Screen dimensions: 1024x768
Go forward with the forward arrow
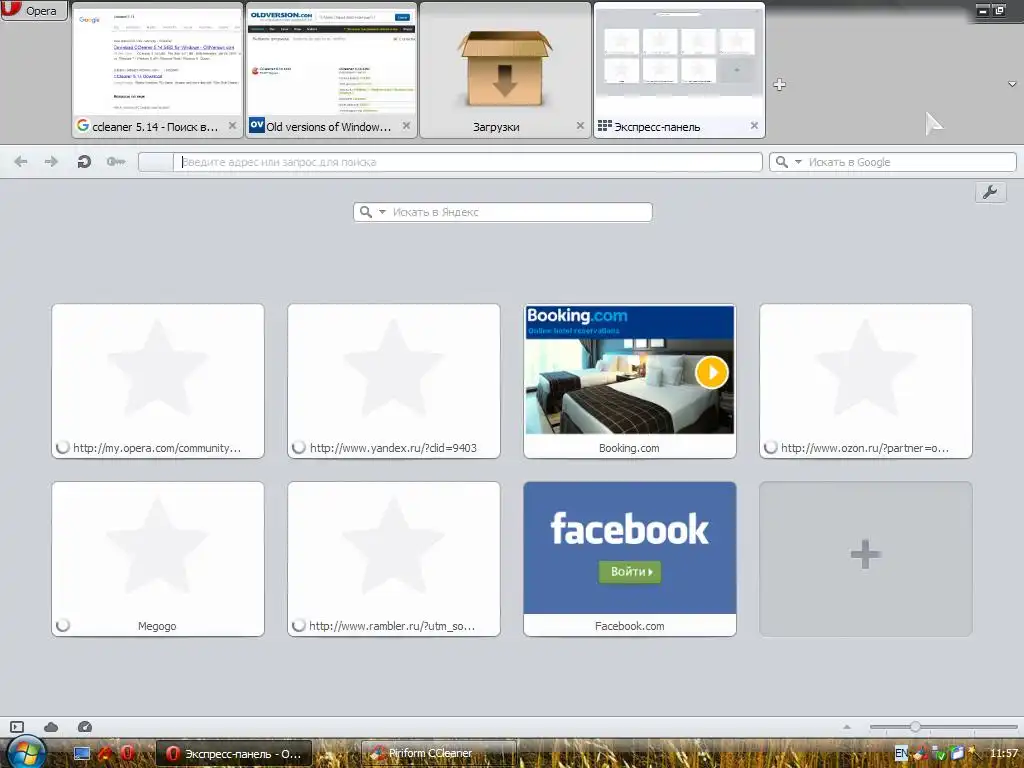[x=52, y=161]
